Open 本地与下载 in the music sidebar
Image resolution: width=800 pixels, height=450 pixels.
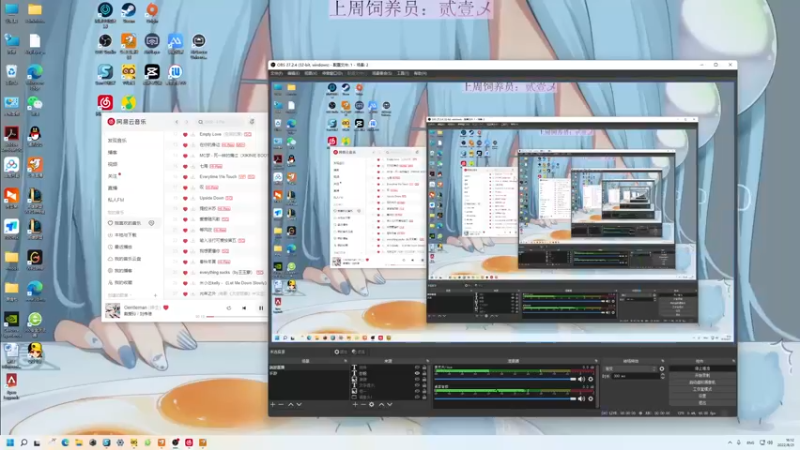pyautogui.click(x=122, y=235)
